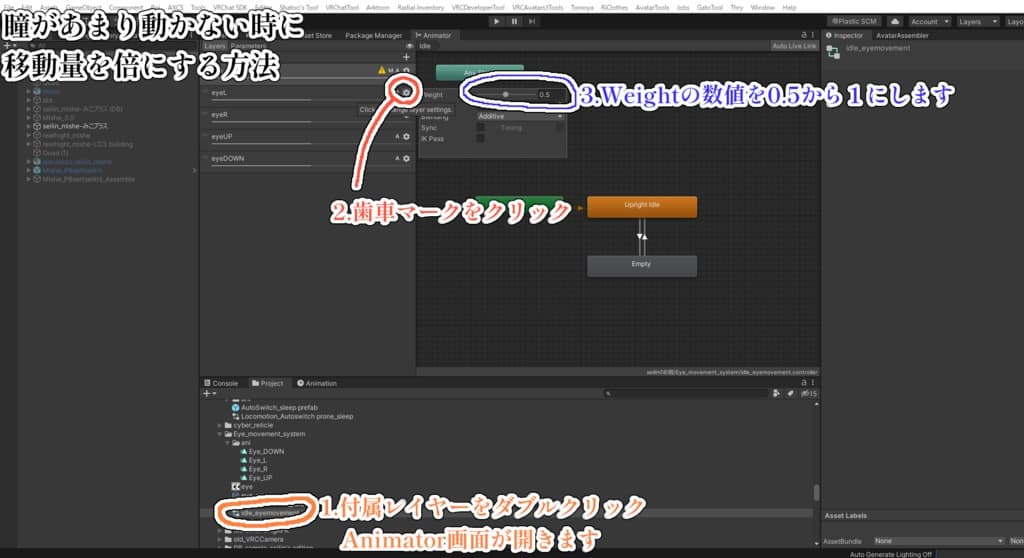
Task: Expand the cyber_relicle folder arrow
Action: click(220, 425)
